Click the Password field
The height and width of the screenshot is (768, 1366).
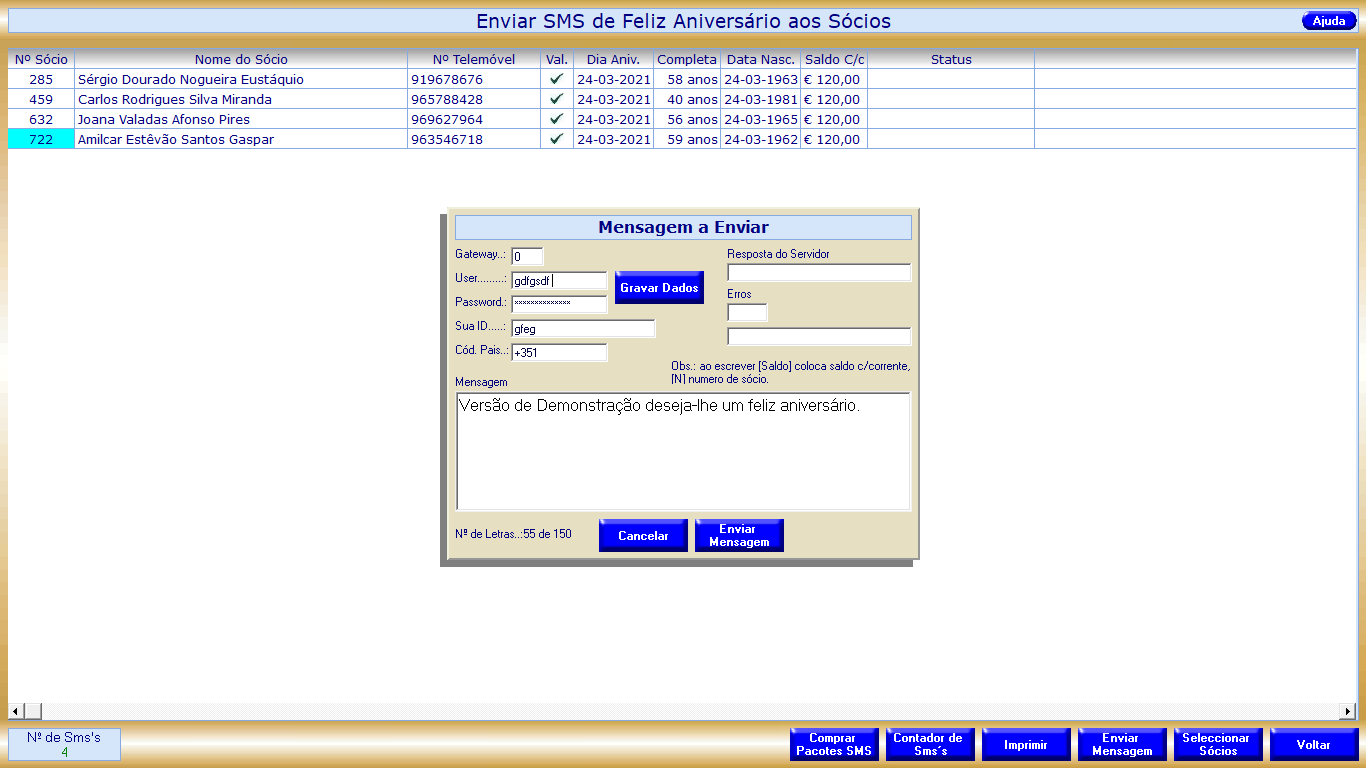pyautogui.click(x=558, y=304)
